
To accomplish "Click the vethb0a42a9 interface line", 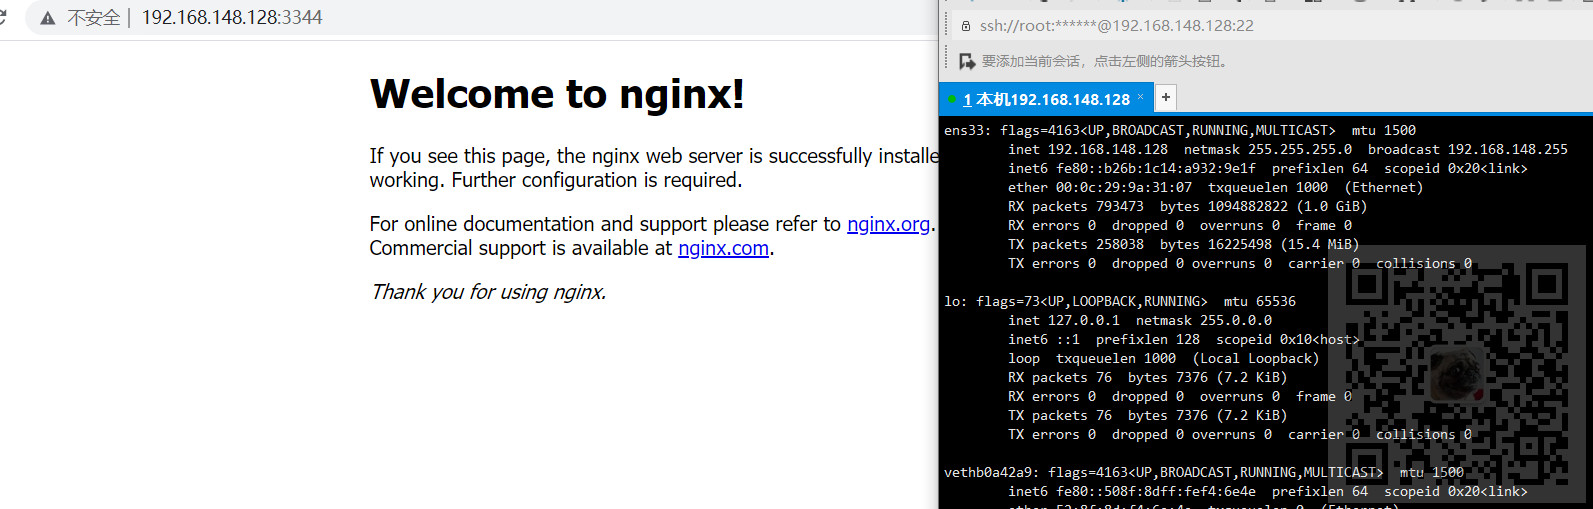I will (1204, 472).
